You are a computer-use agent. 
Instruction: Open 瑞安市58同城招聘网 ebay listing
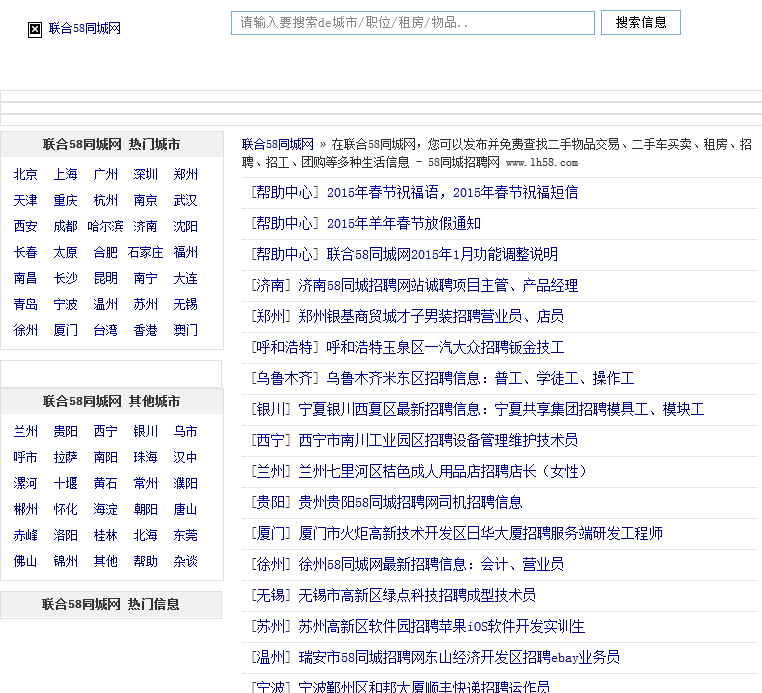pos(459,658)
